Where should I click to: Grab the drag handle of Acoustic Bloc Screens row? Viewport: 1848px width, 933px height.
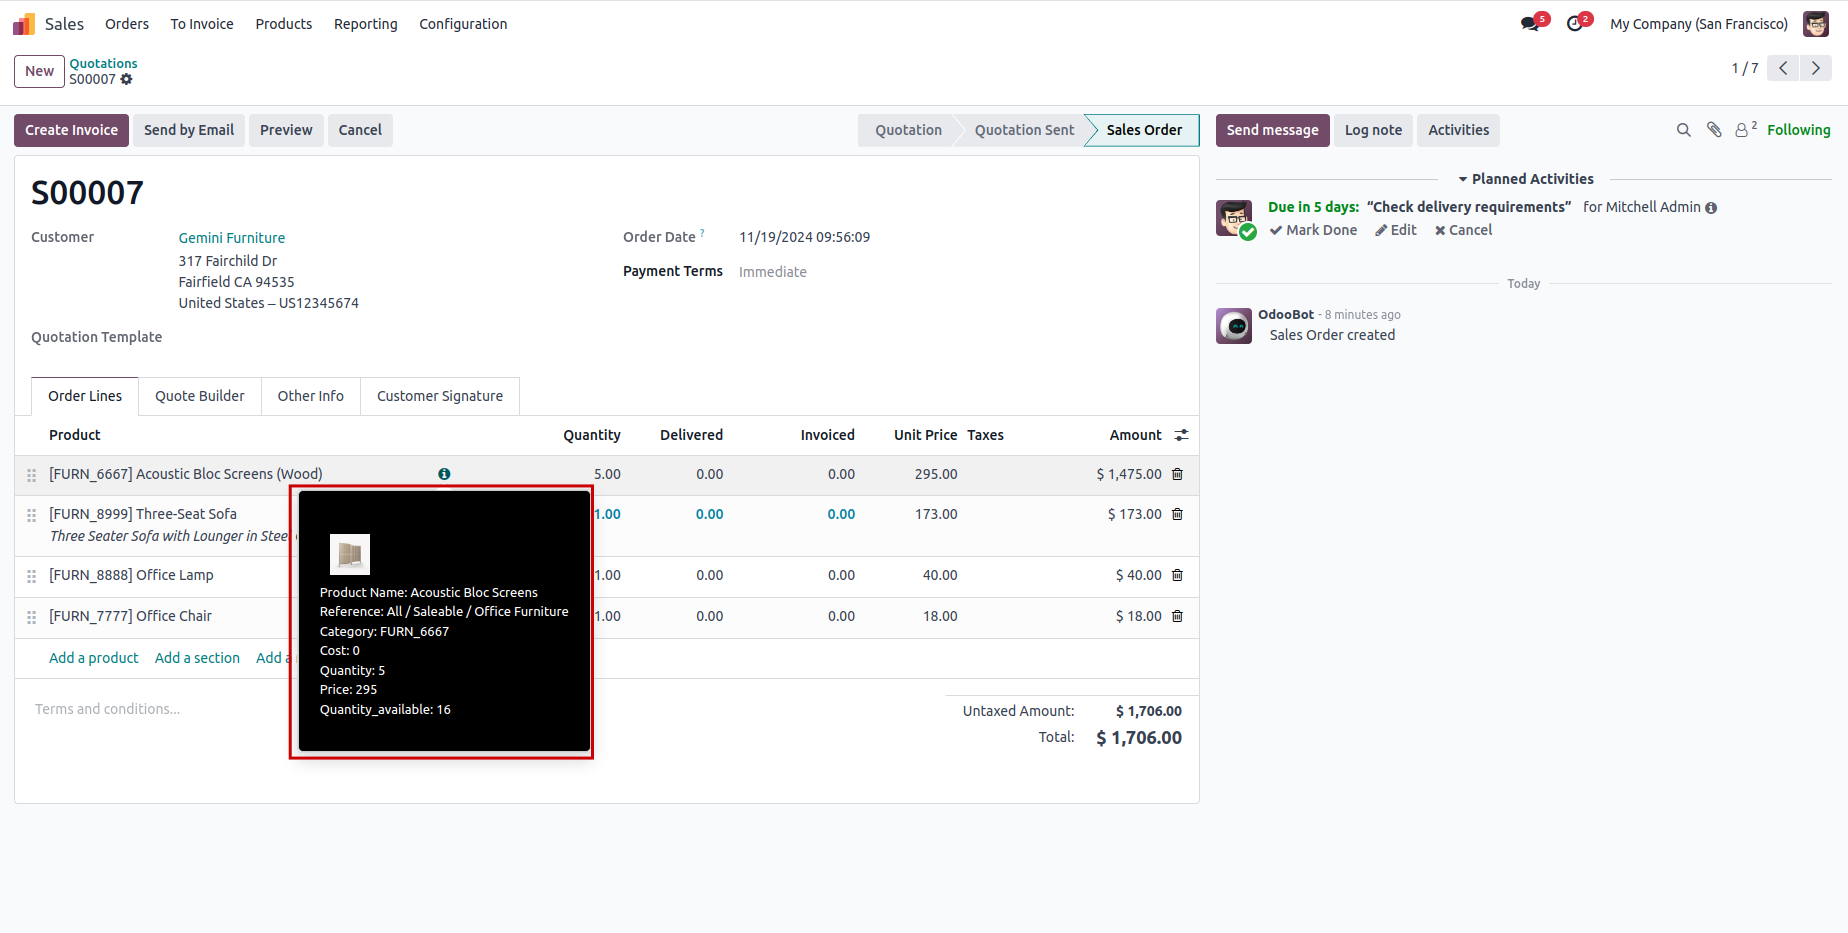coord(32,475)
